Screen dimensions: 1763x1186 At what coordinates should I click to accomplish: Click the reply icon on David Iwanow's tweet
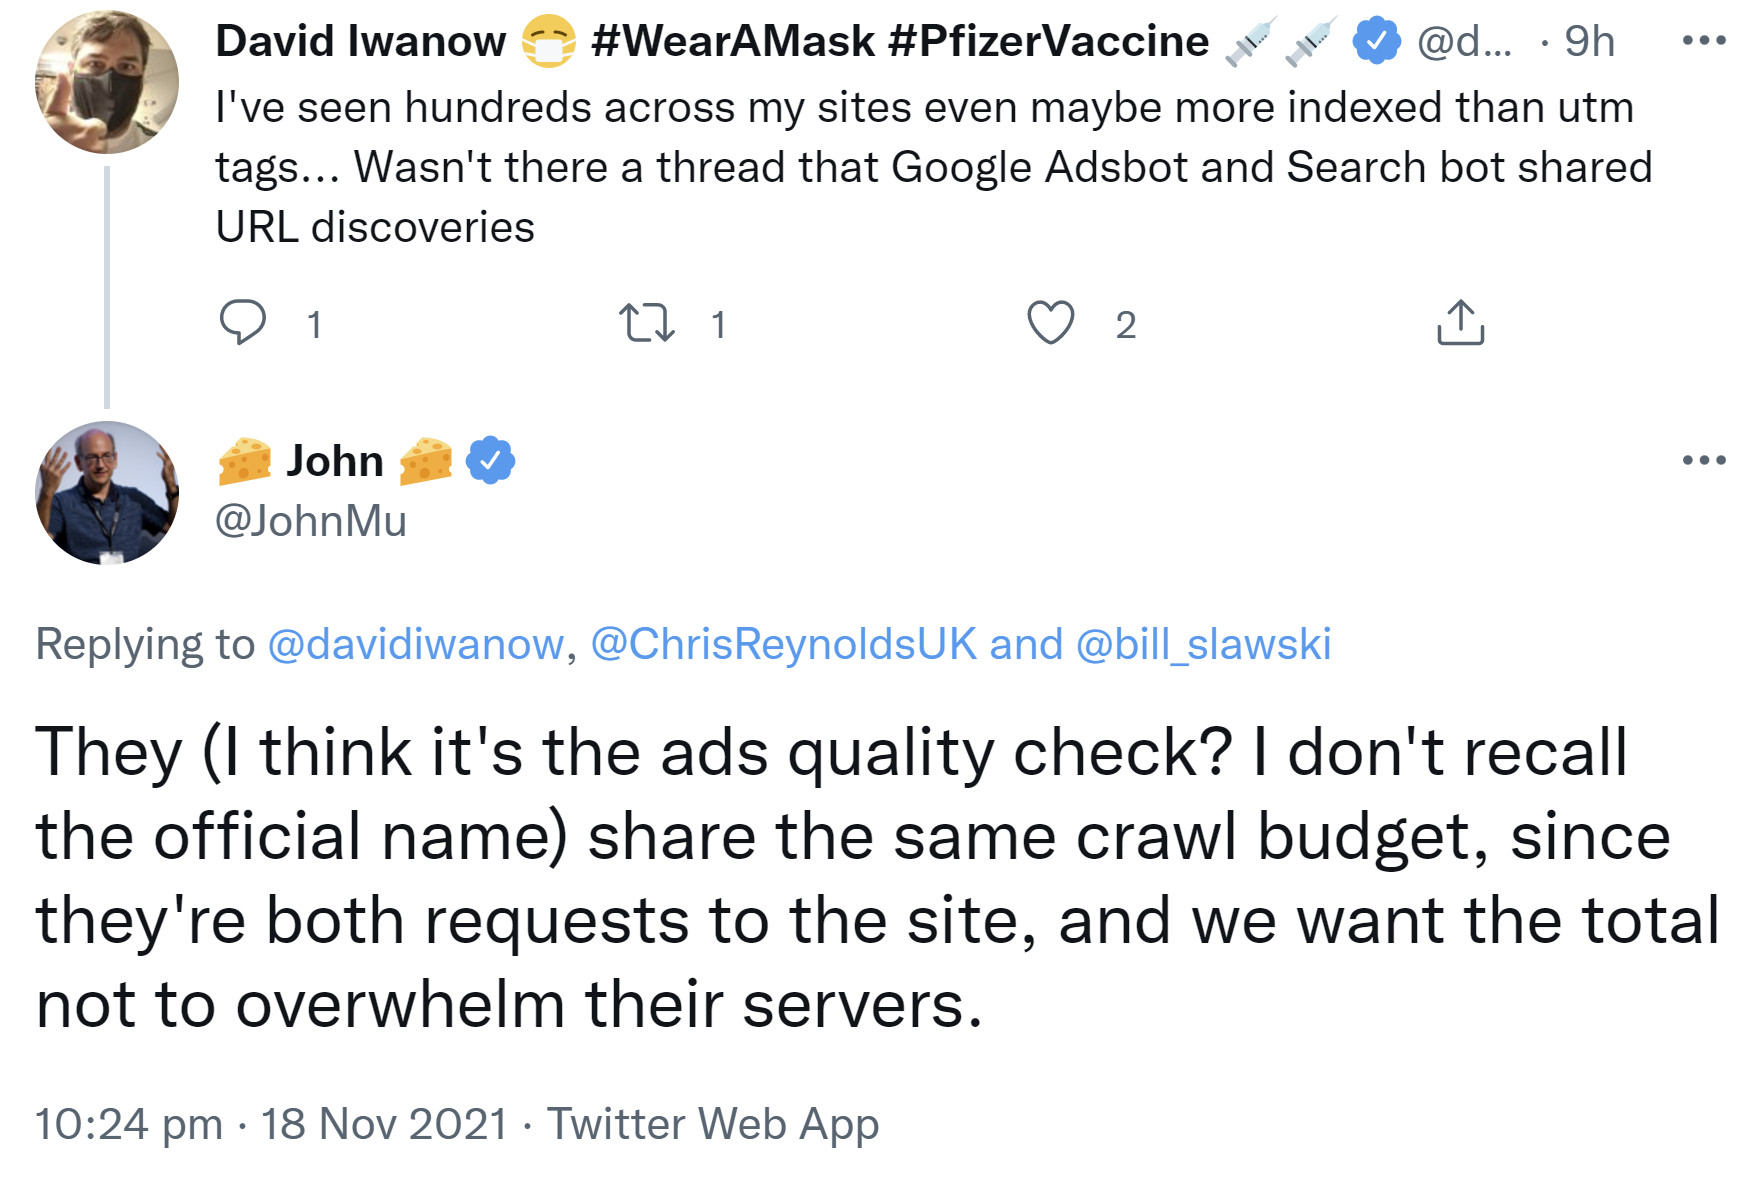(x=243, y=322)
